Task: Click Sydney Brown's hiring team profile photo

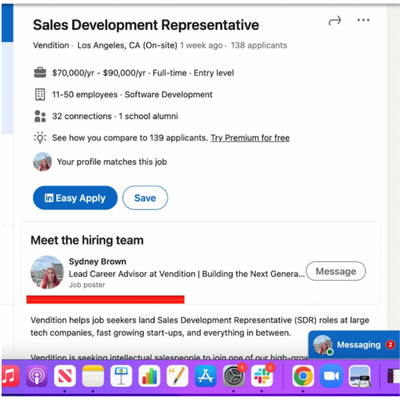Action: point(47,272)
